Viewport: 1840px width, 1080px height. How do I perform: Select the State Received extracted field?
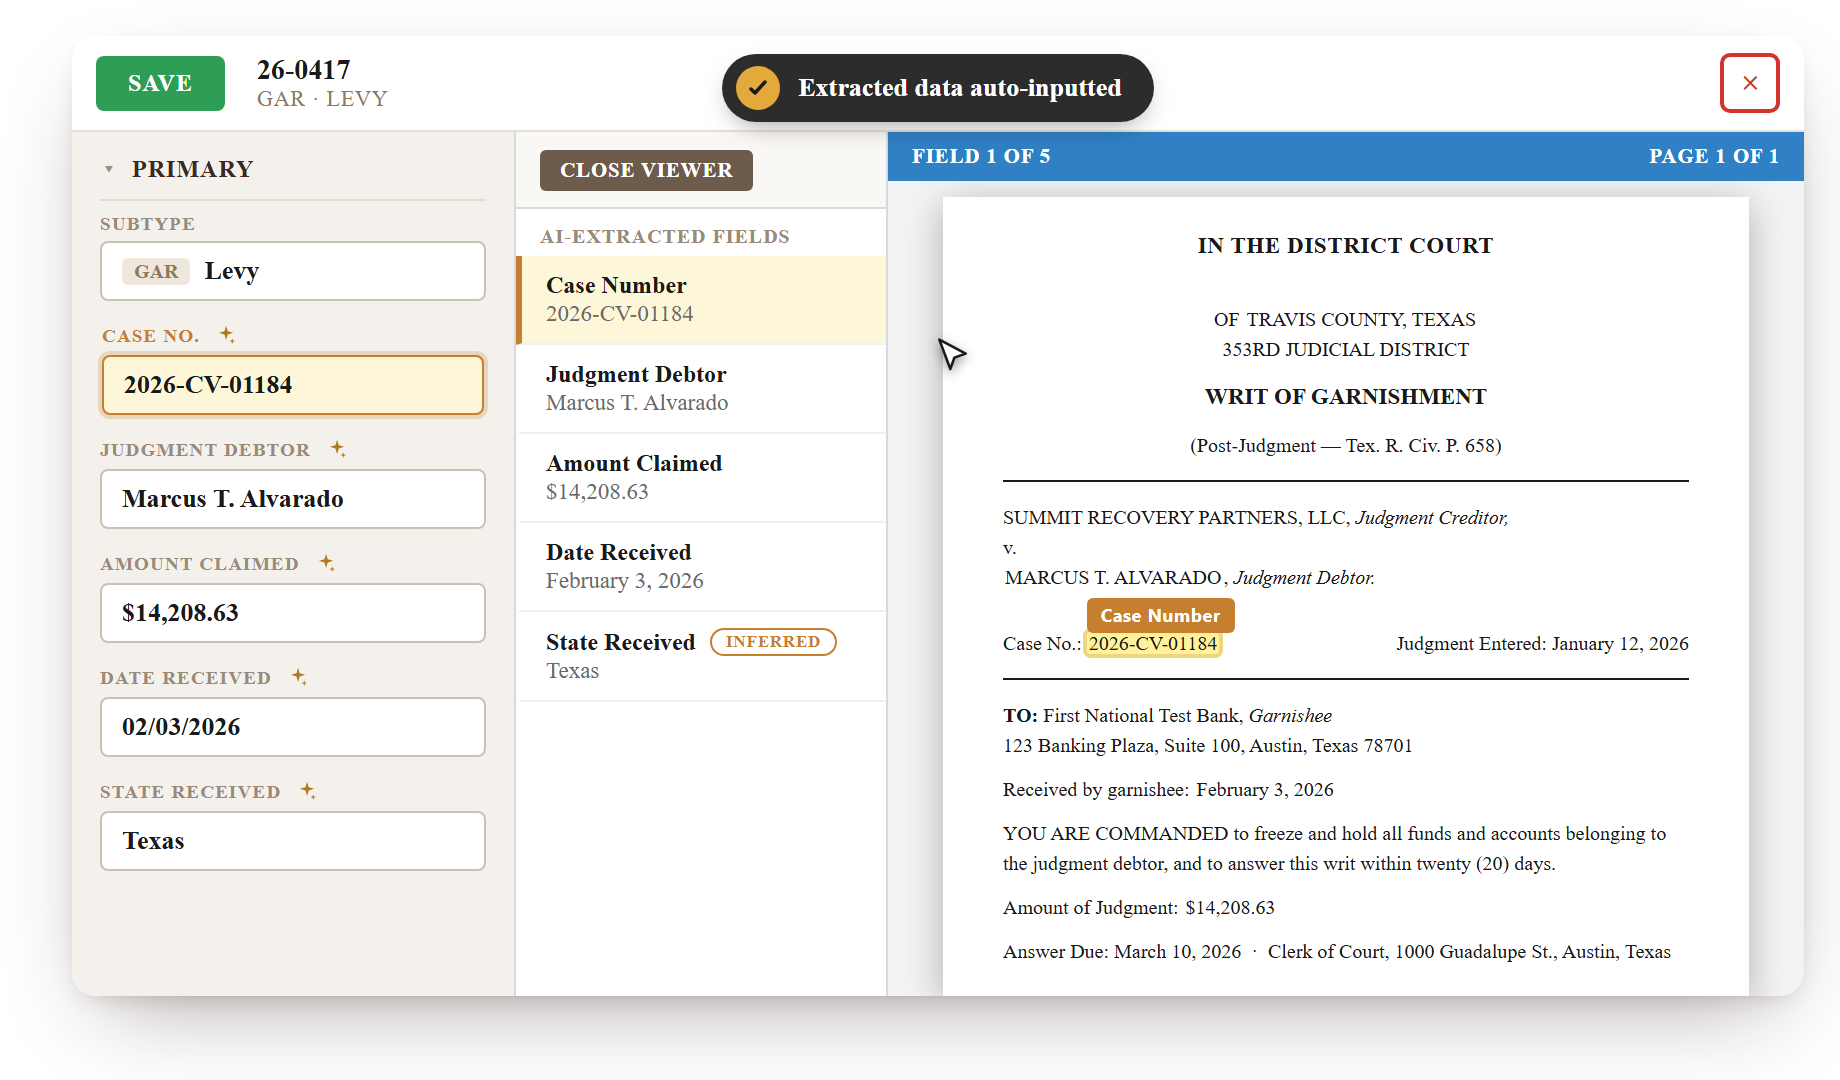pos(701,656)
